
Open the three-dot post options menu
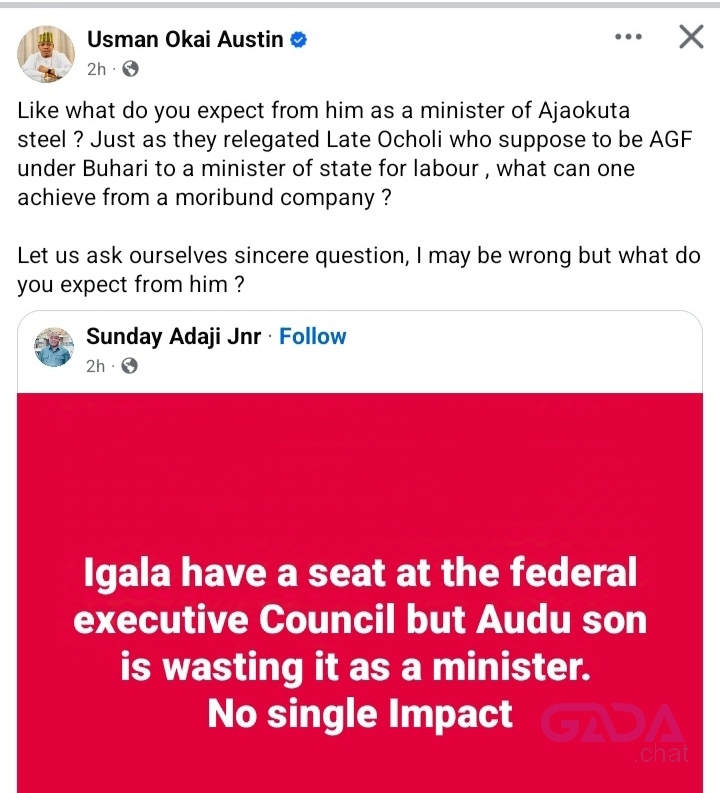pyautogui.click(x=628, y=37)
